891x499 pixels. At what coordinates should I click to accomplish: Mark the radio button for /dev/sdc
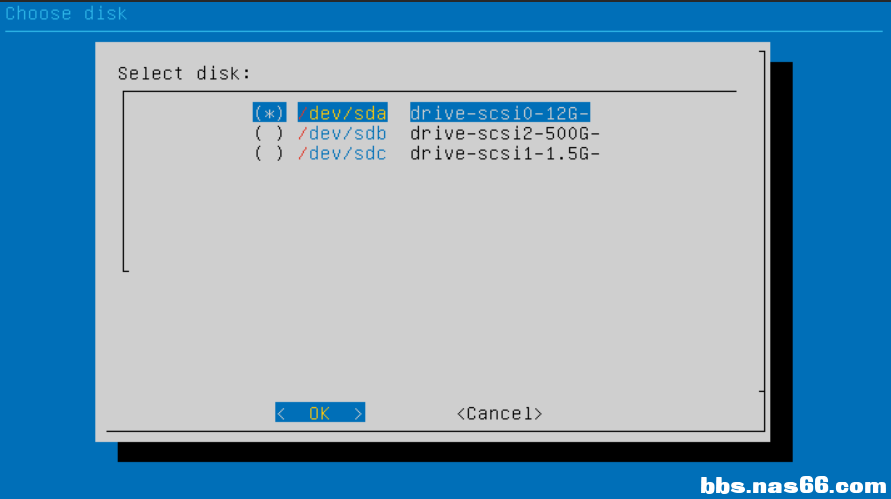[269, 153]
